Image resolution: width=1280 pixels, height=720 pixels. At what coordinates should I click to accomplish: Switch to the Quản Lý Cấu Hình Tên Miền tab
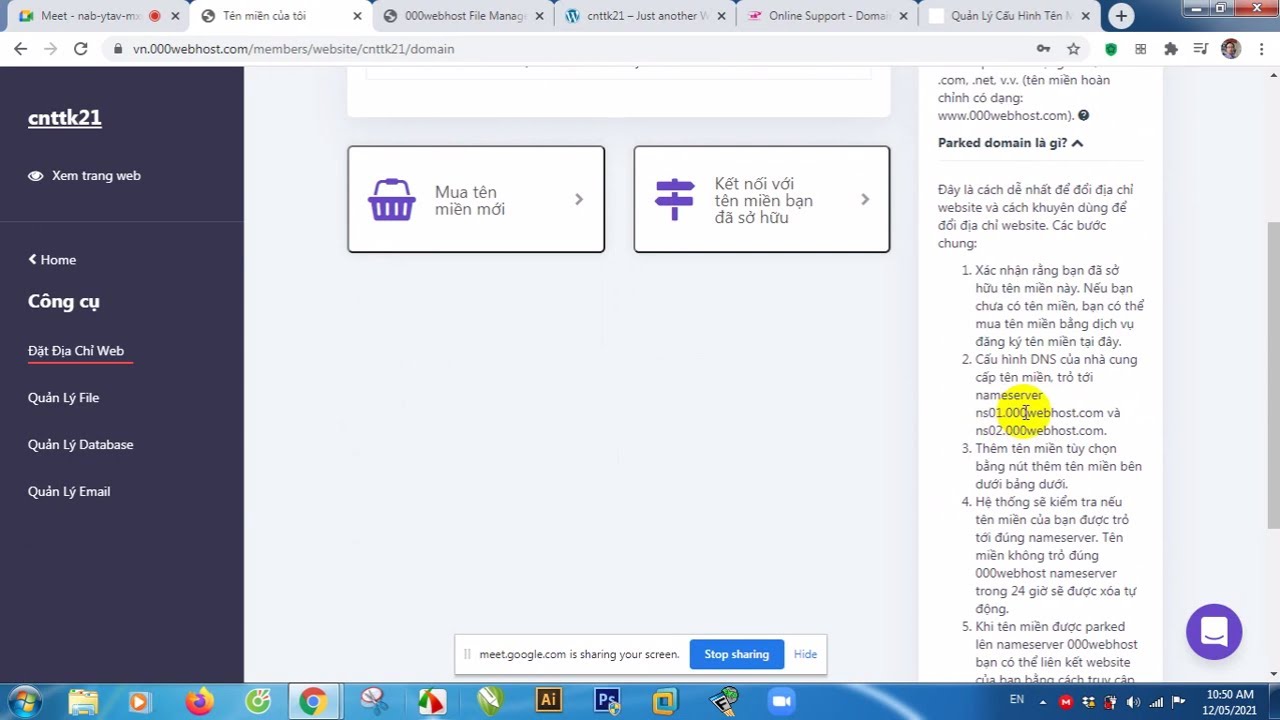pyautogui.click(x=1010, y=16)
